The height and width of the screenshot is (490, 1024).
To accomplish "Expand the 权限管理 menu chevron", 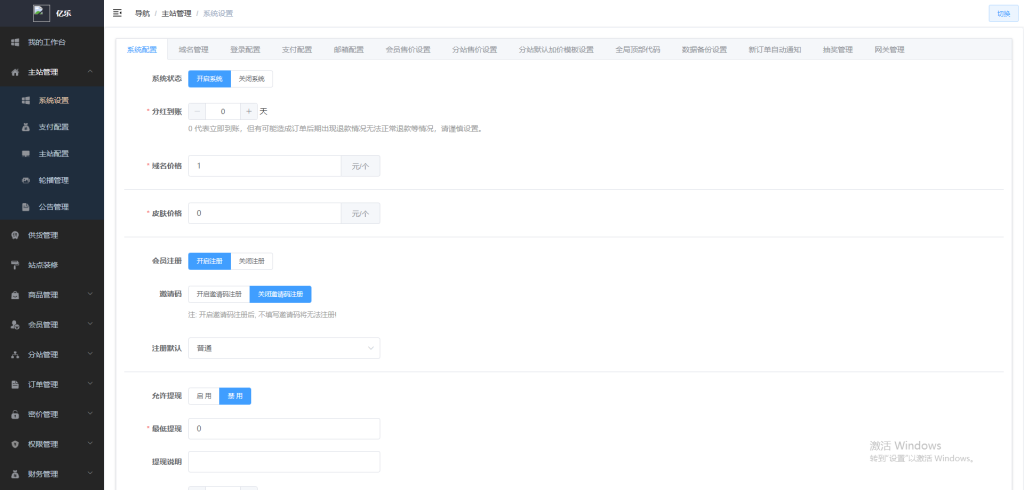I will click(x=90, y=444).
